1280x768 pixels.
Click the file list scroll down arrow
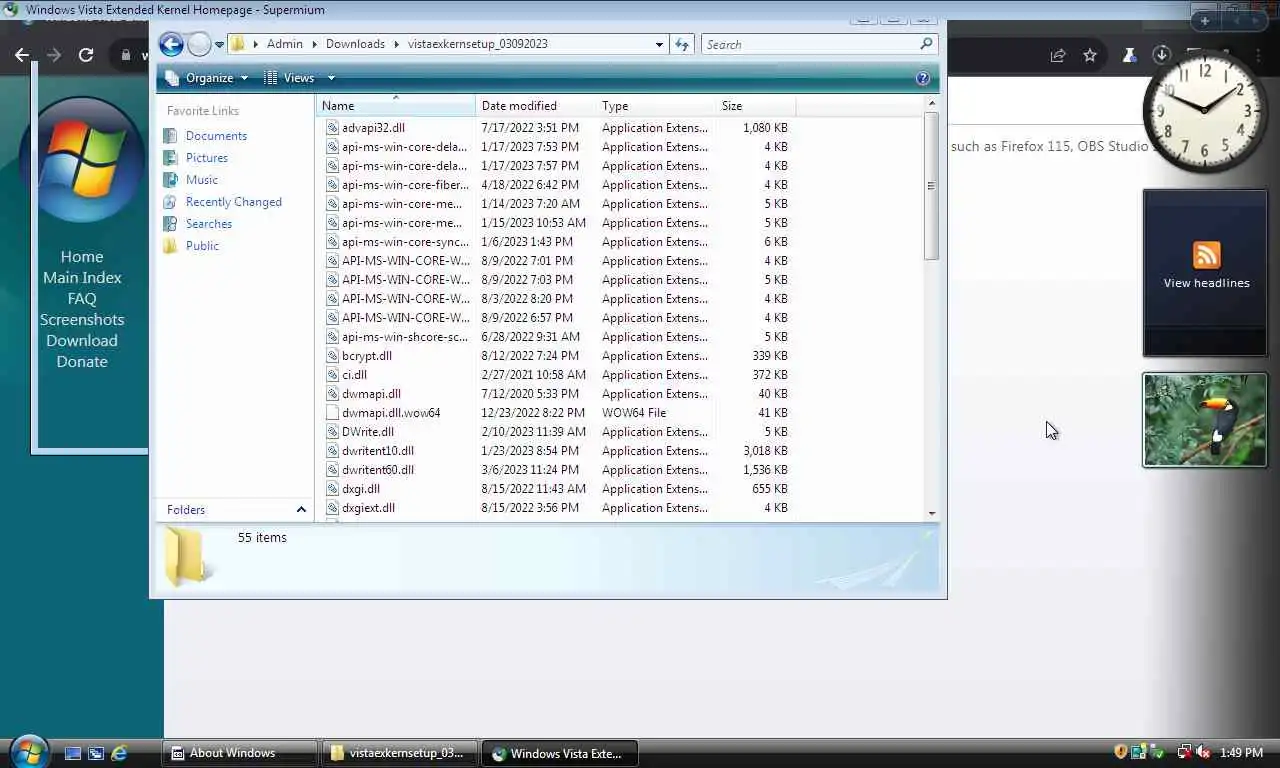pos(932,513)
